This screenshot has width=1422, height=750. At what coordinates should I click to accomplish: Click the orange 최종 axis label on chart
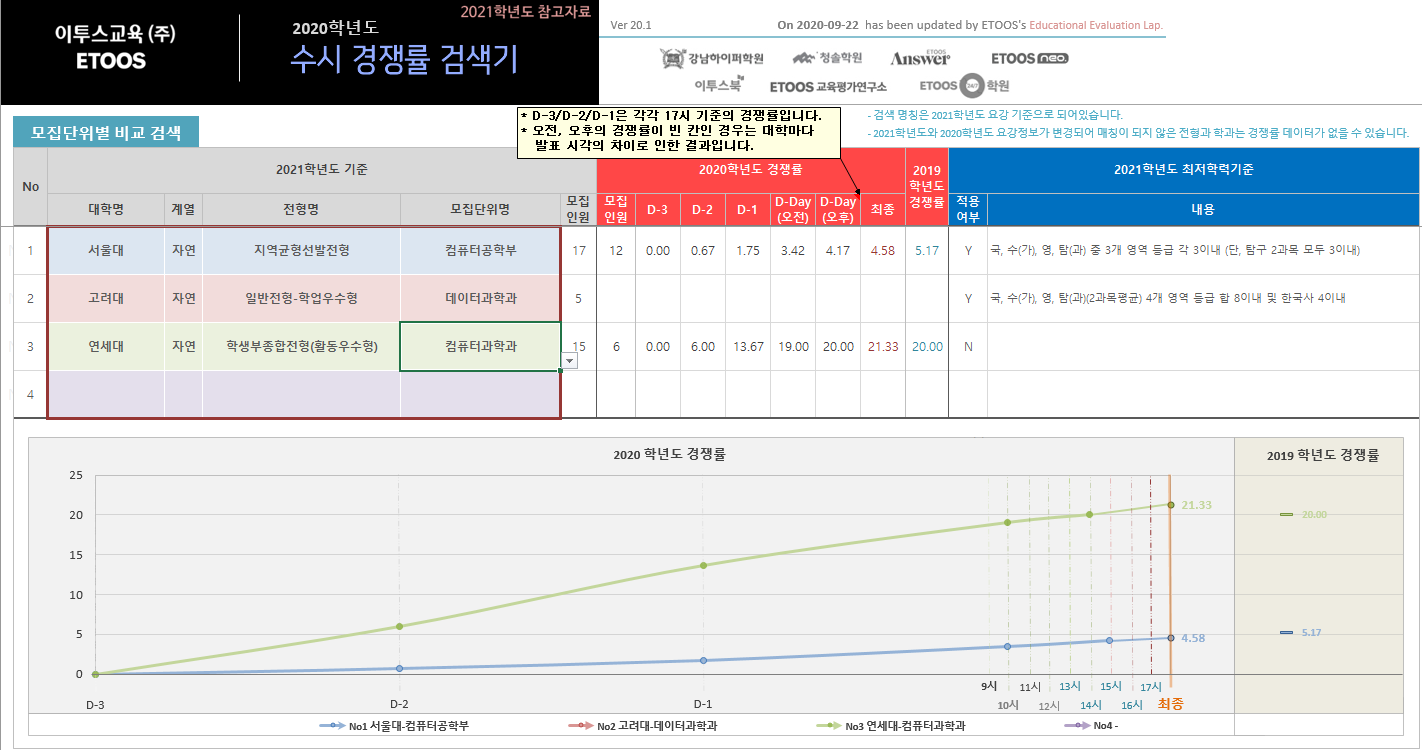click(1170, 704)
